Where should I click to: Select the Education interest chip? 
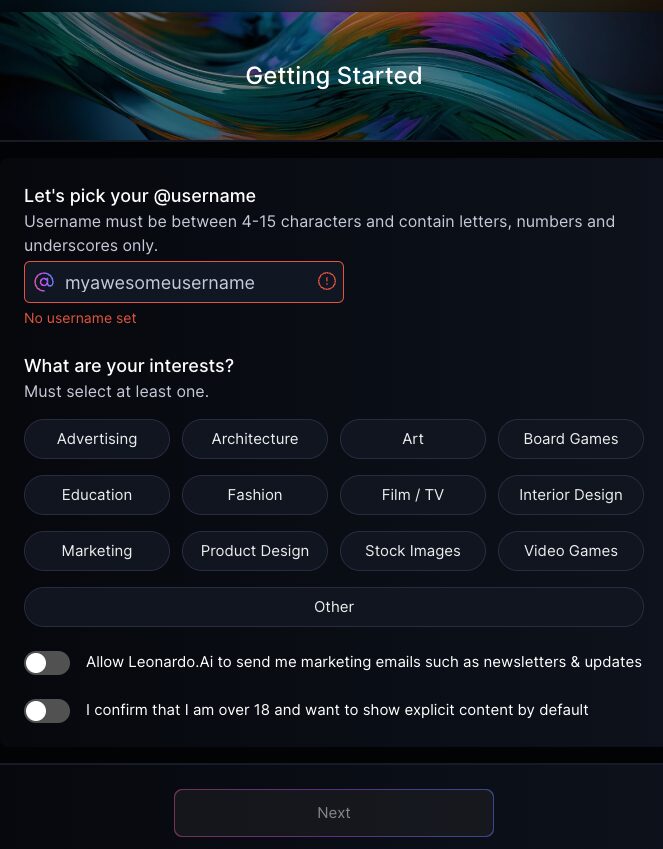[97, 495]
